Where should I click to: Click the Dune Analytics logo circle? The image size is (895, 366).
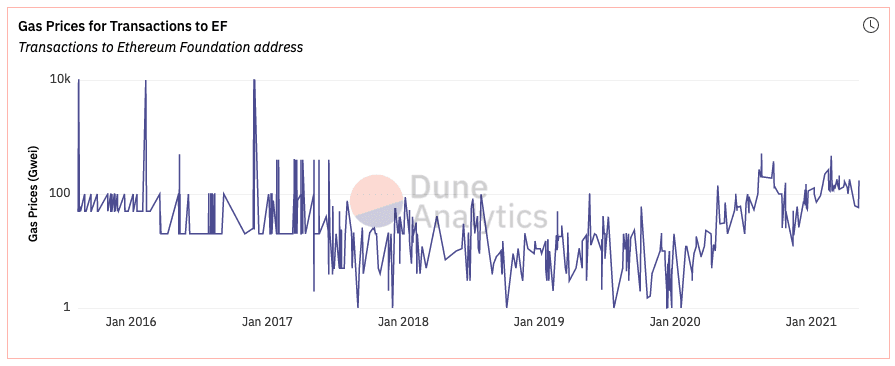pos(377,202)
